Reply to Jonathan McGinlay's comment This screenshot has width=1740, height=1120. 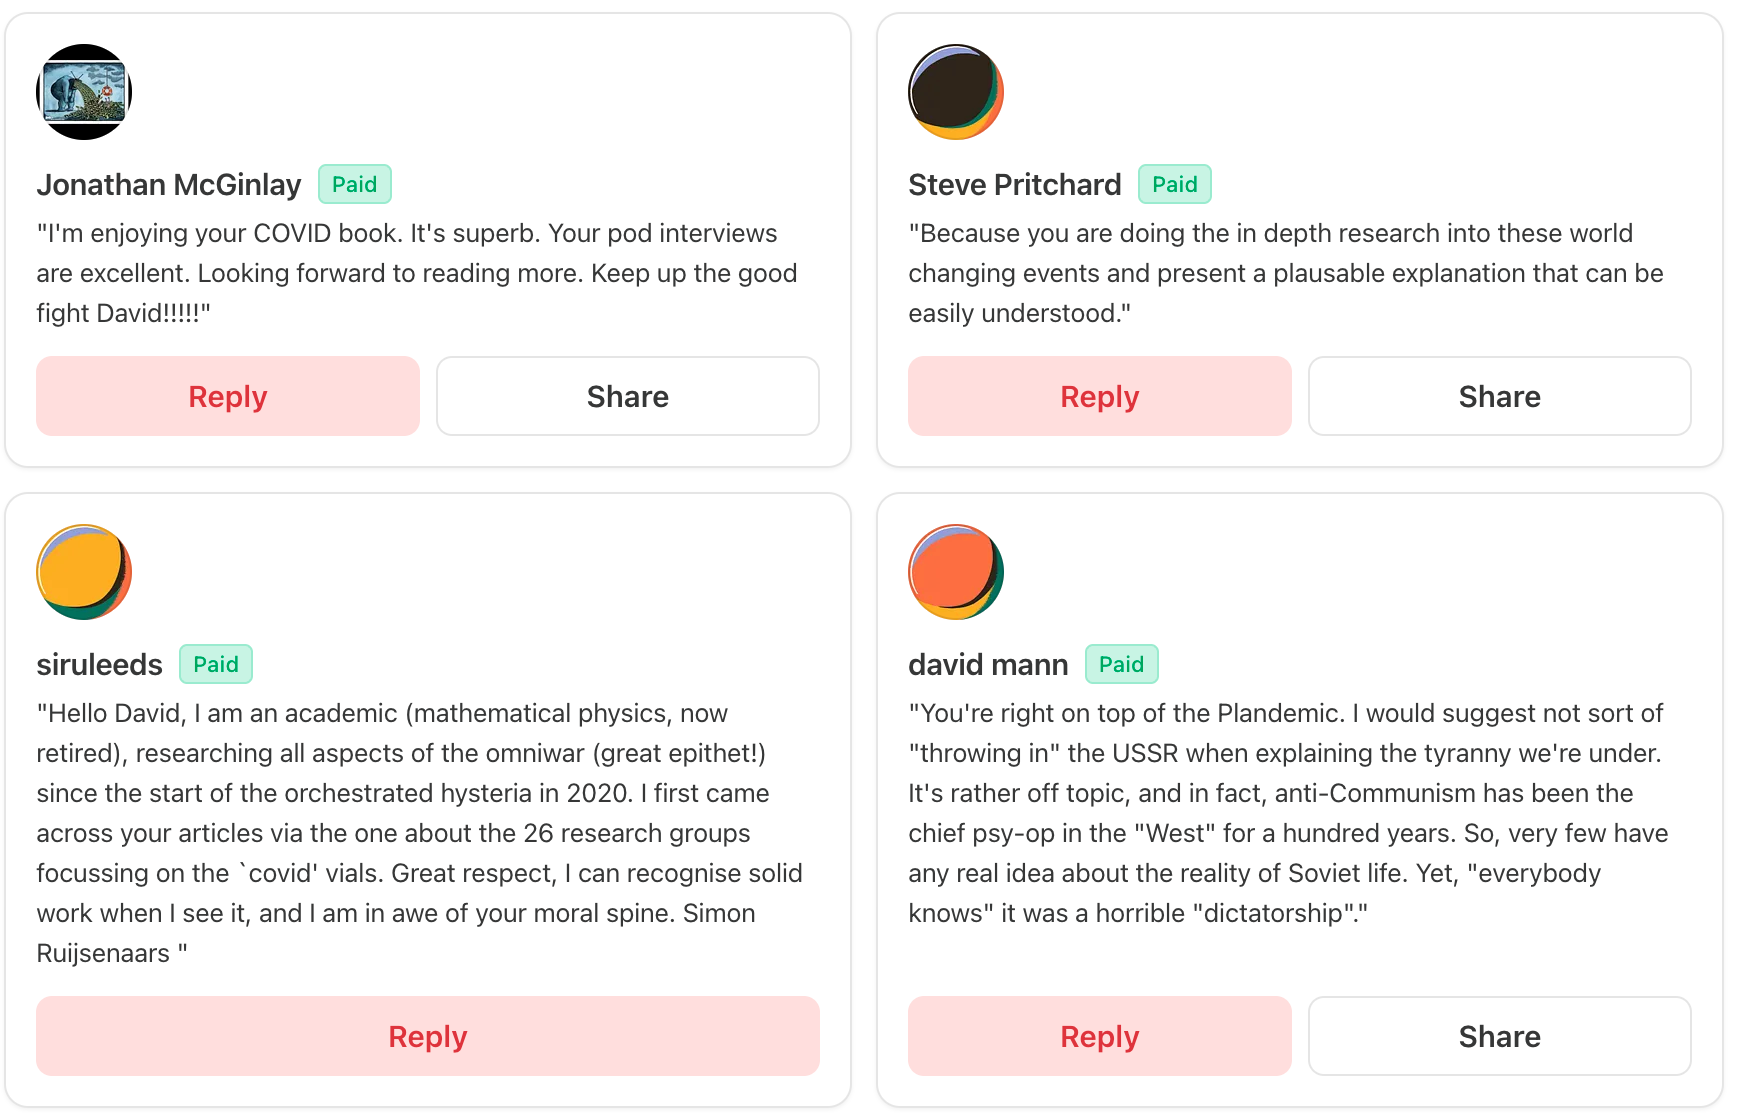(x=228, y=396)
